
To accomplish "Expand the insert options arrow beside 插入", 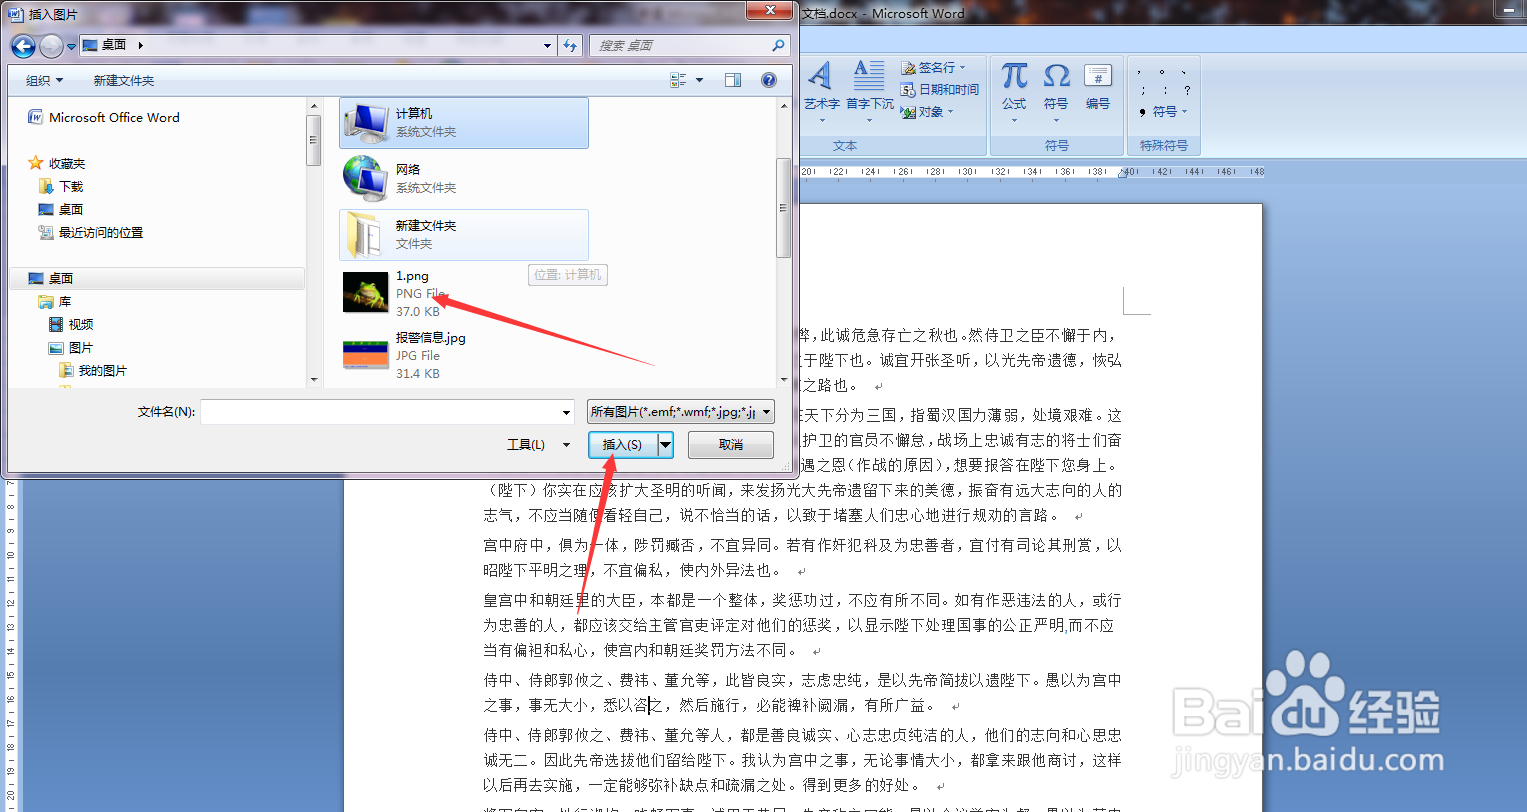I will pyautogui.click(x=665, y=445).
